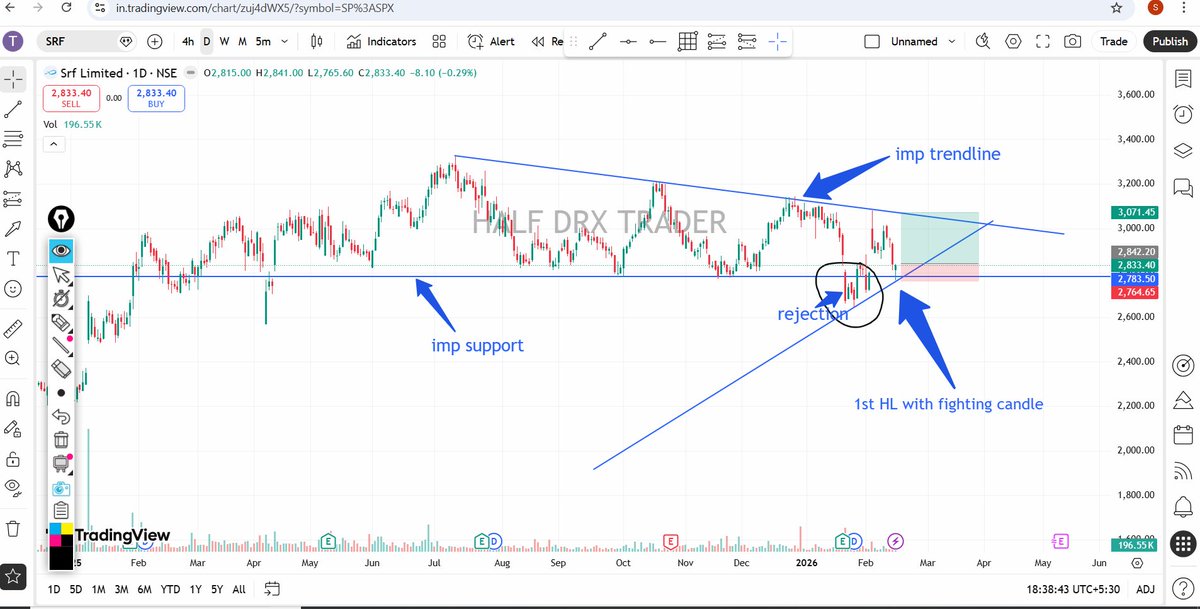Screen dimensions: 1200x609
Task: Select the YTD date range
Action: 170,589
